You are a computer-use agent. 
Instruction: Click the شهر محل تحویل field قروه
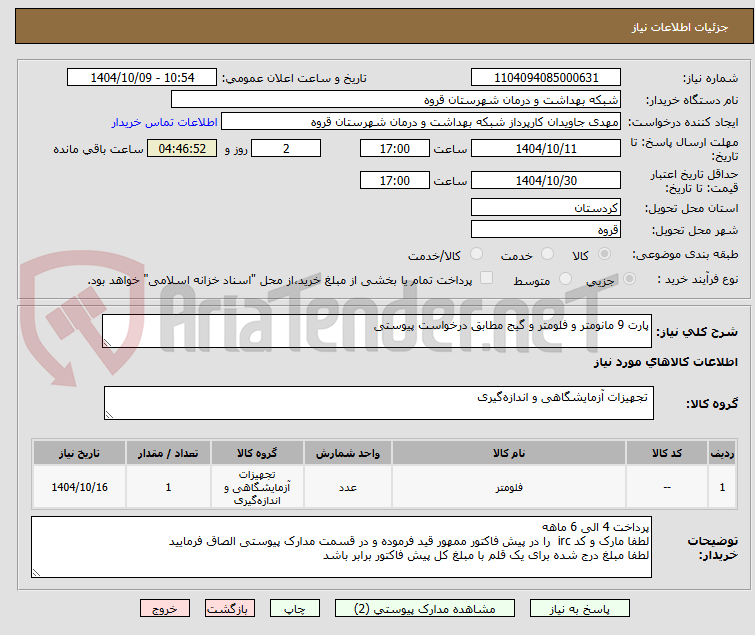546,230
